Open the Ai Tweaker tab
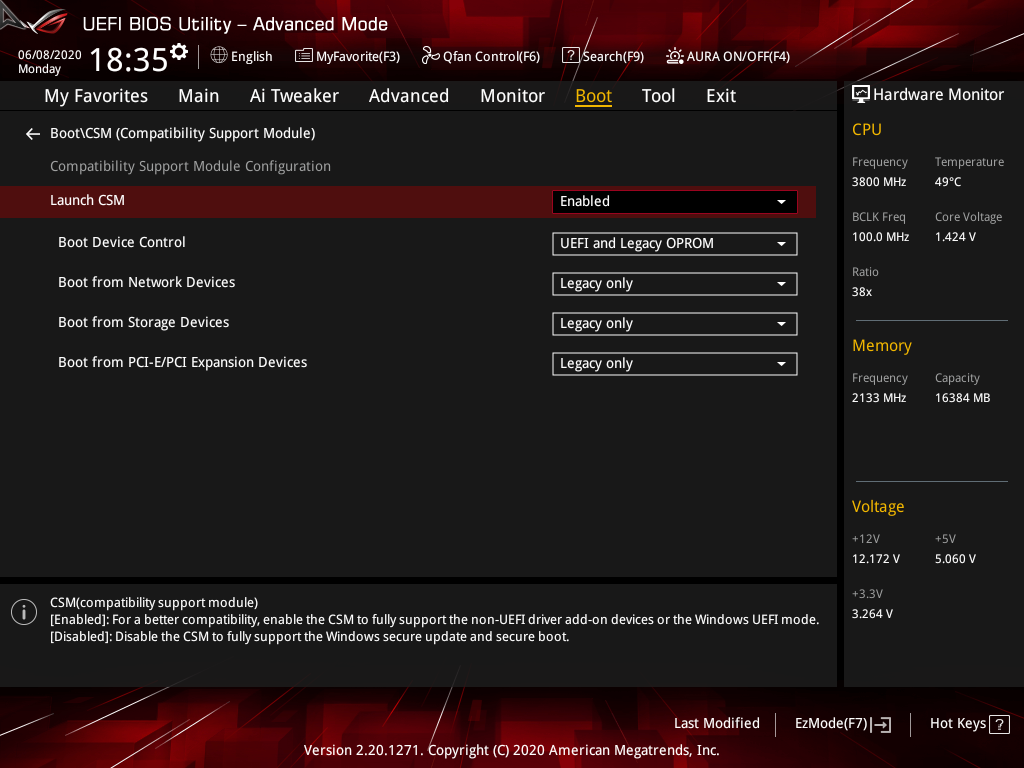1024x768 pixels. click(294, 96)
